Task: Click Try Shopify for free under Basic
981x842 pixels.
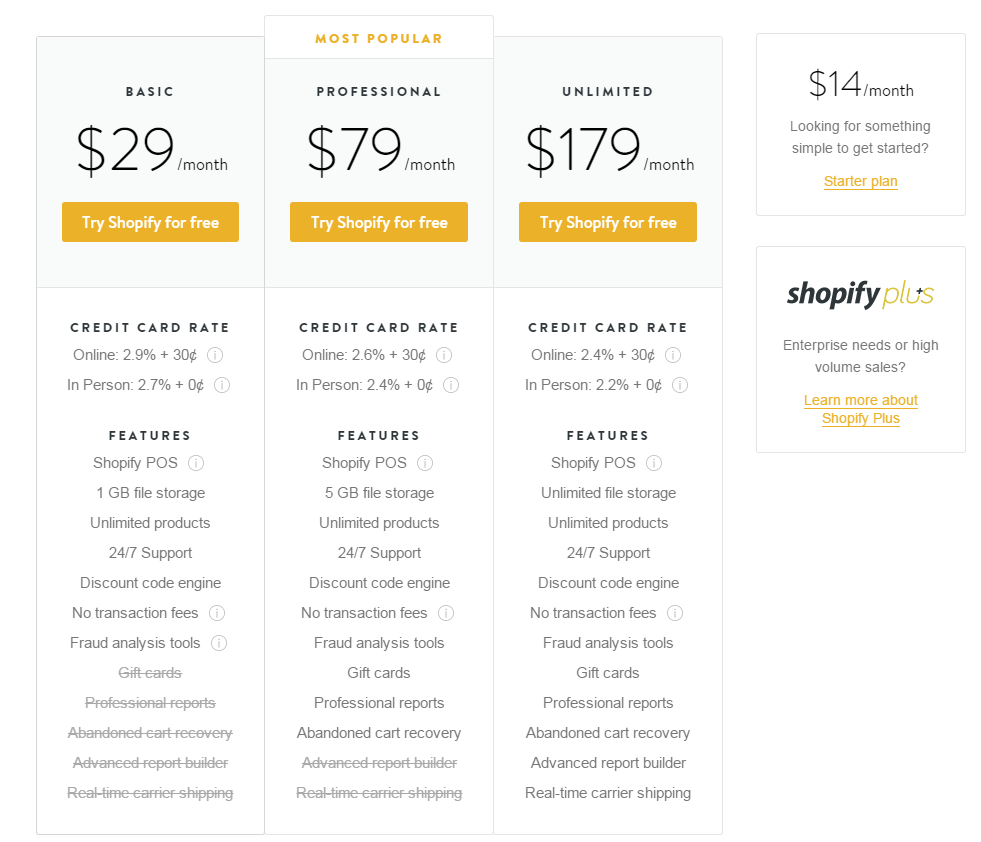Action: (150, 222)
